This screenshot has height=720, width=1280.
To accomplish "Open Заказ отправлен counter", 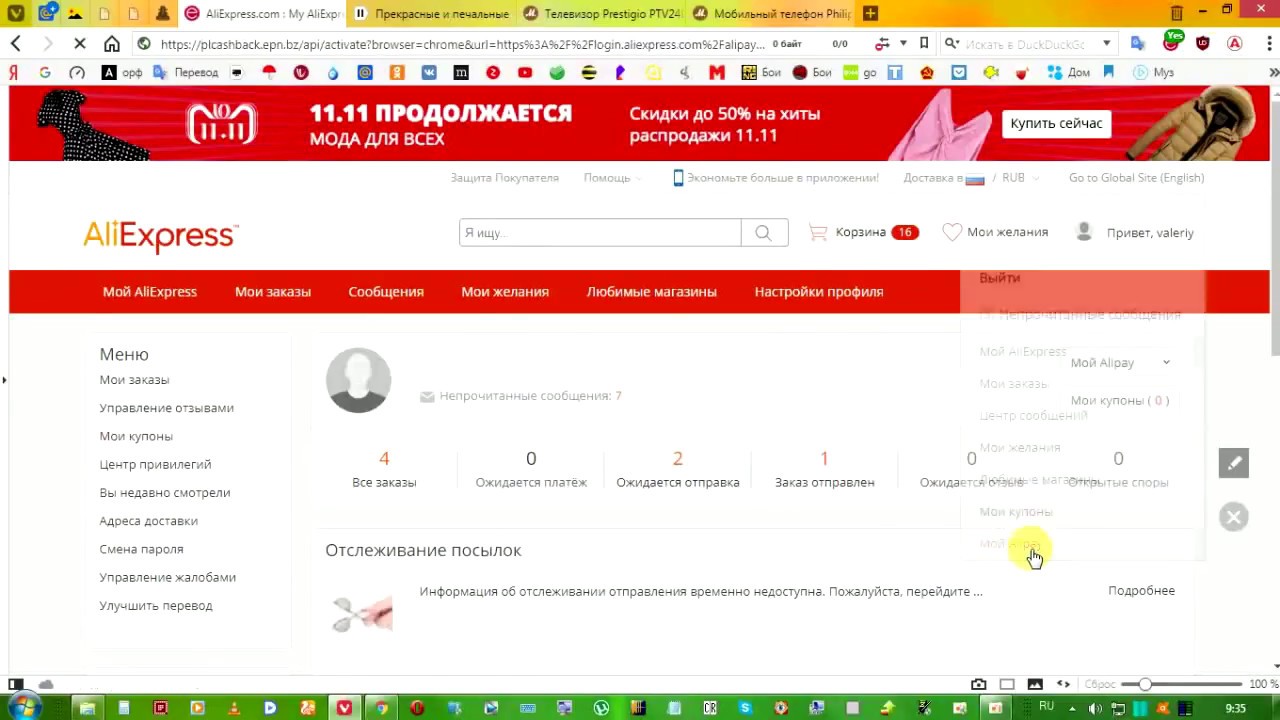I will [824, 469].
